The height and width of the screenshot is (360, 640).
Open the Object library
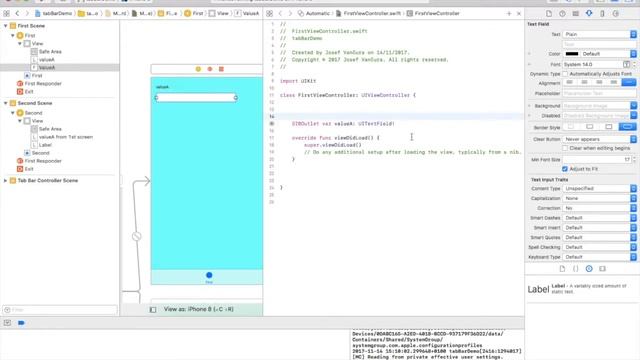589,269
